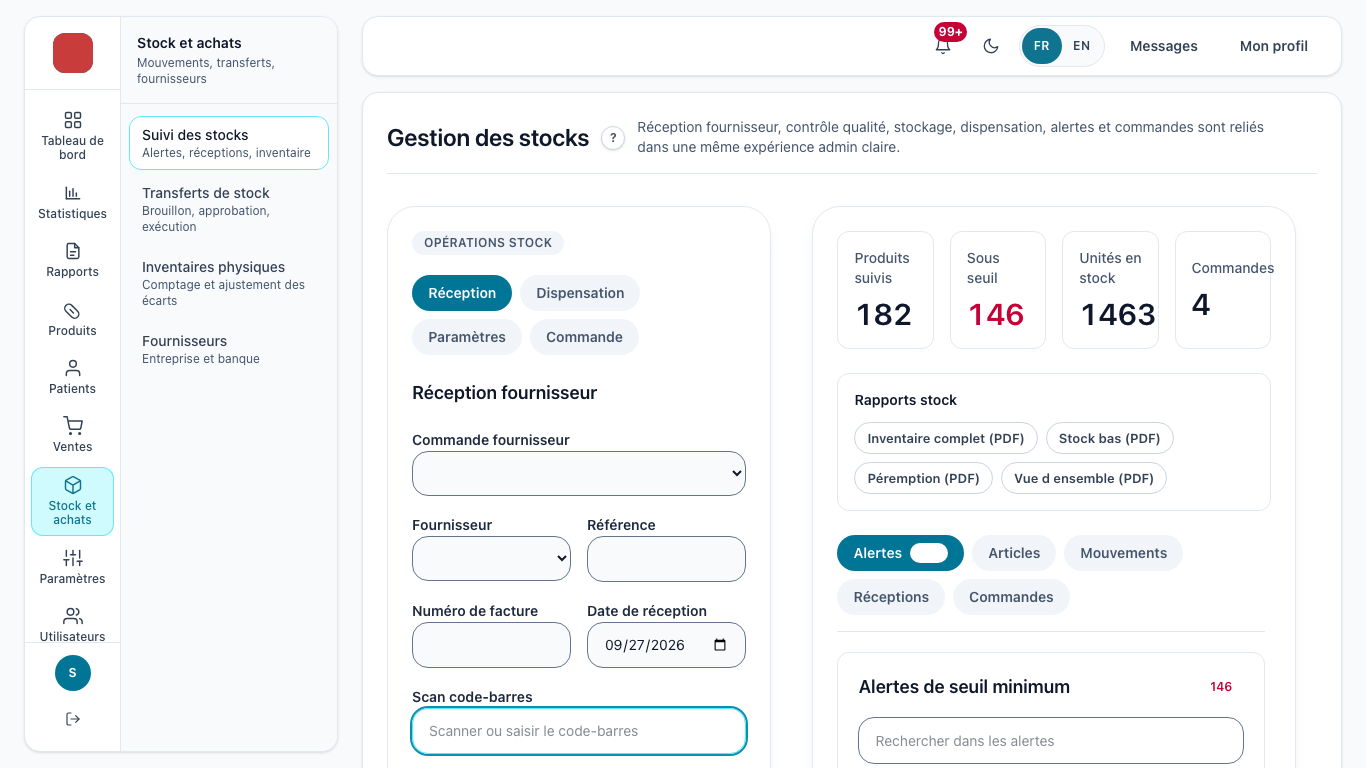Show the Commandes list tab
1366x768 pixels.
(1011, 597)
